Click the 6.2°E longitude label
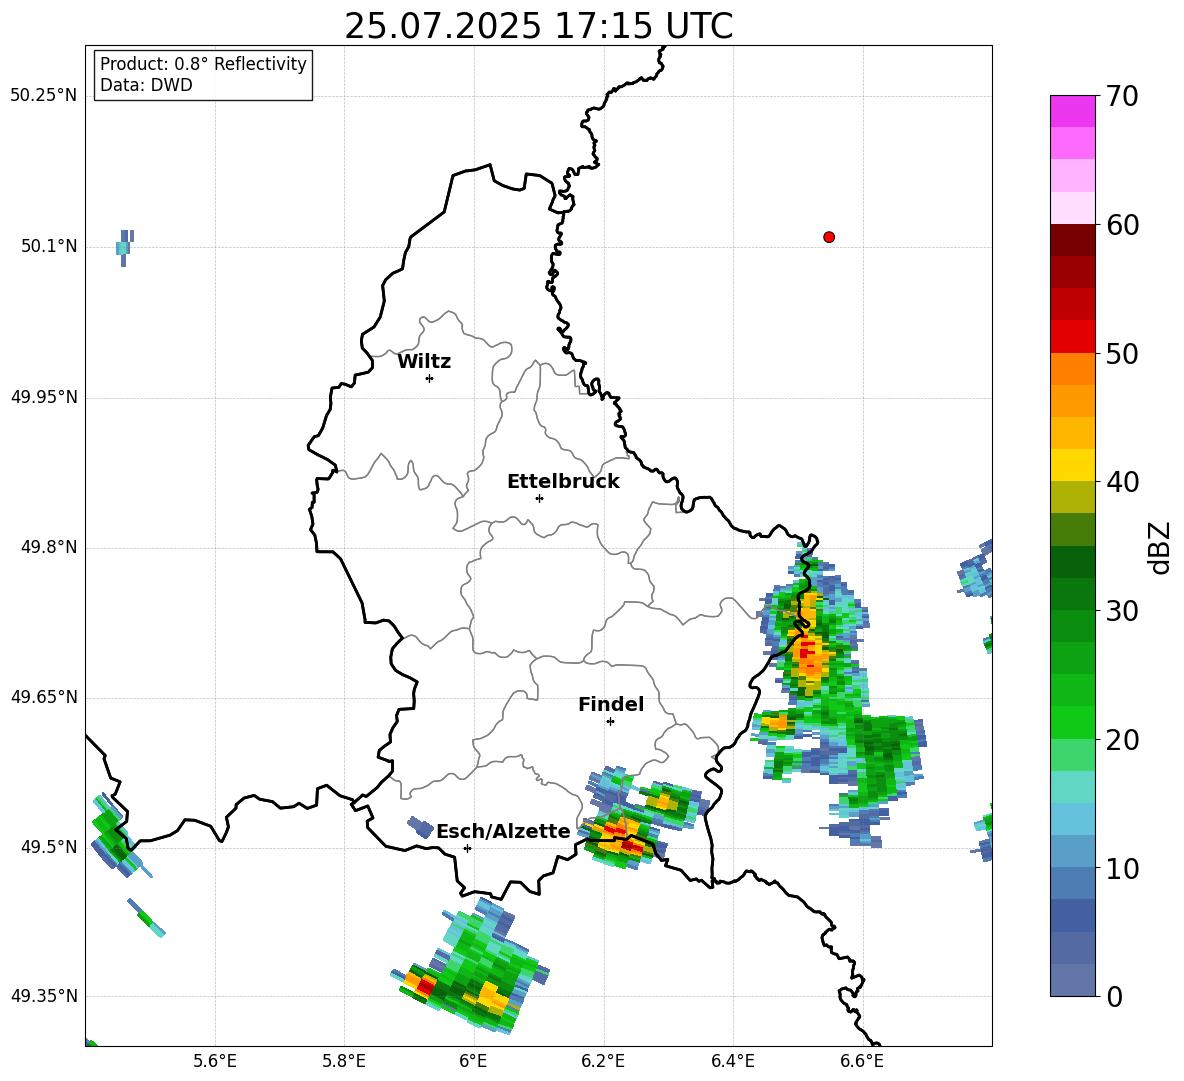The width and height of the screenshot is (1184, 1081). pyautogui.click(x=603, y=1061)
